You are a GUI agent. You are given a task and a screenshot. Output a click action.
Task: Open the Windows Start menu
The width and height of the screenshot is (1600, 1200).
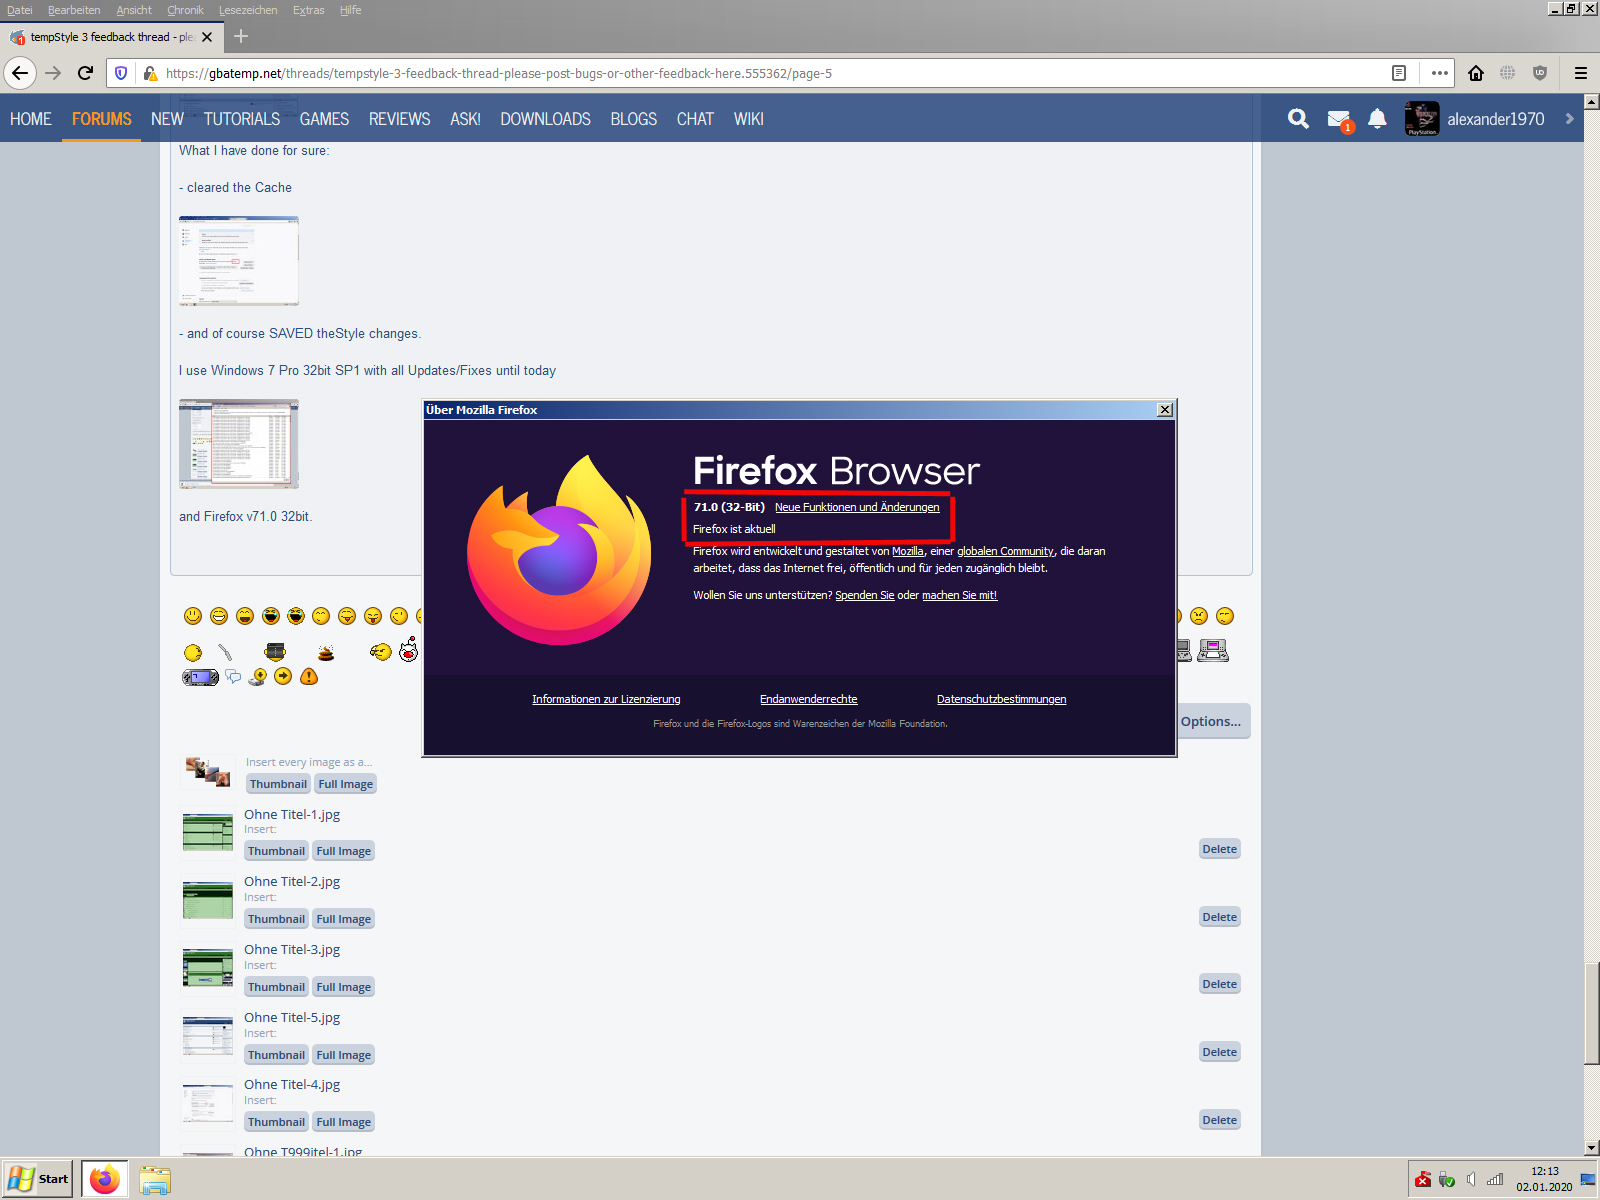pyautogui.click(x=38, y=1179)
